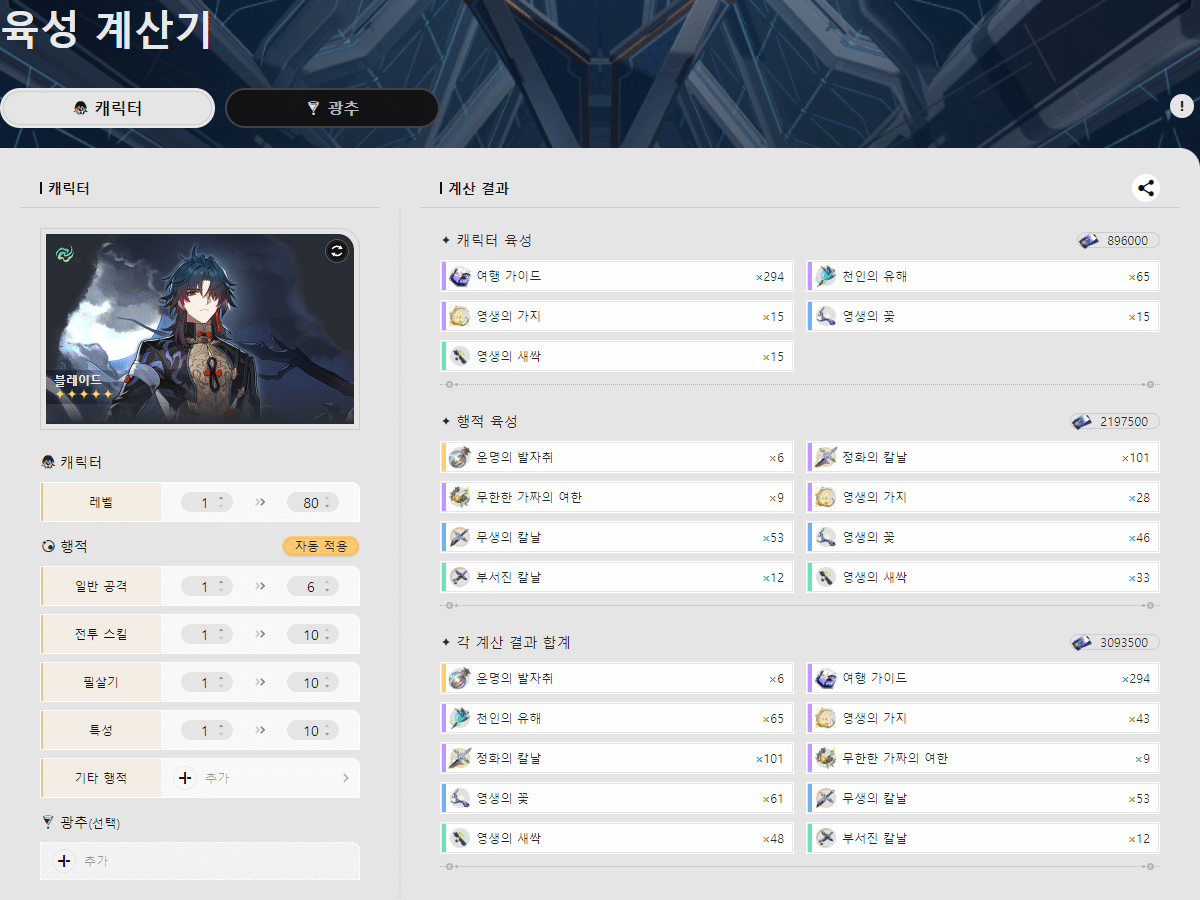1200x900 pixels.
Task: Click 무한한 가짜의 여한 icon under 행적 육성
Action: tap(460, 497)
